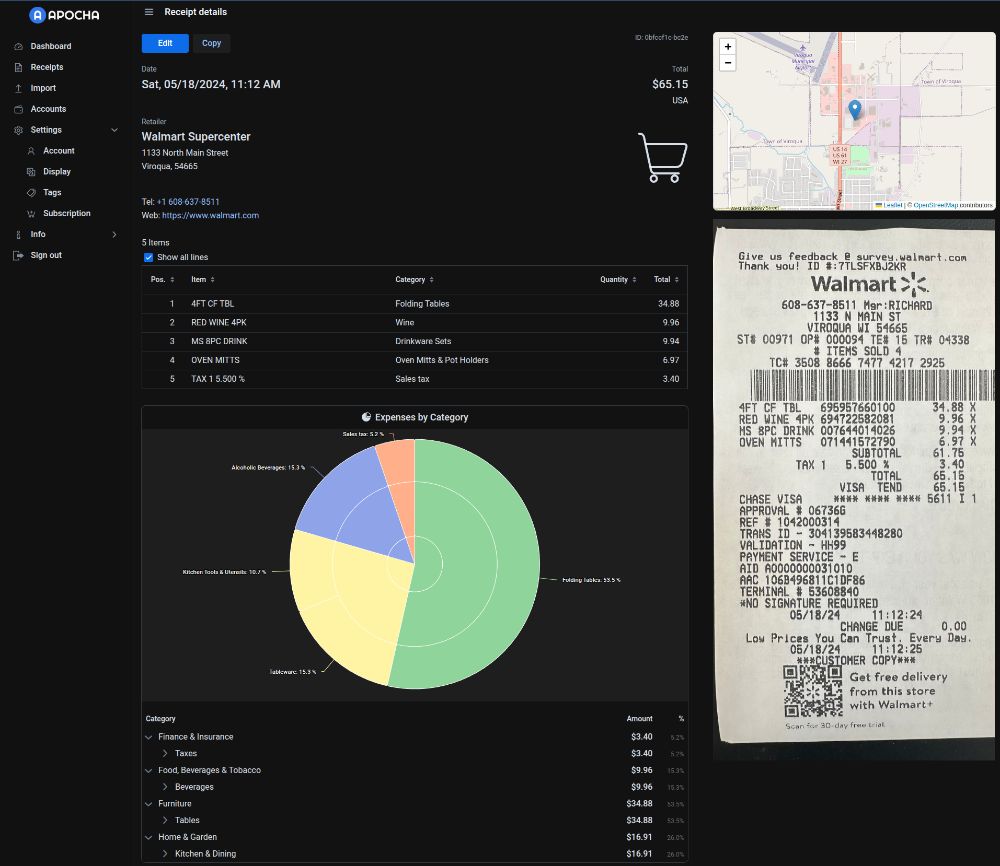Click the Display settings icon

point(31,172)
